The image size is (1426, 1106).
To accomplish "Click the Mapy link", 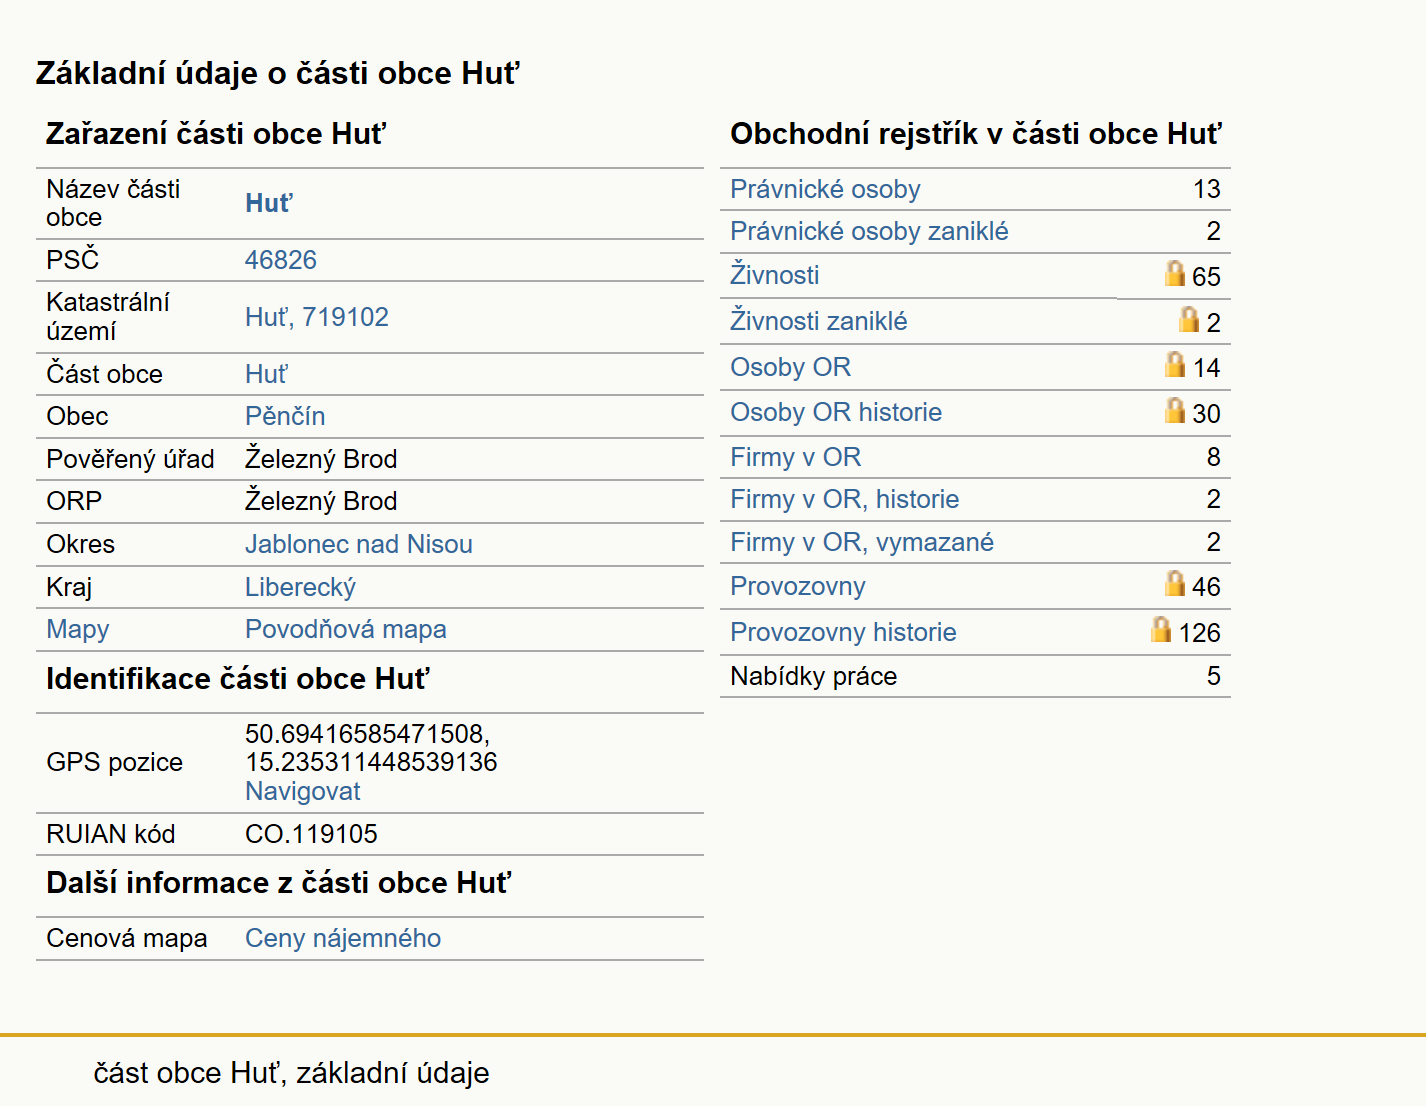I will point(78,629).
